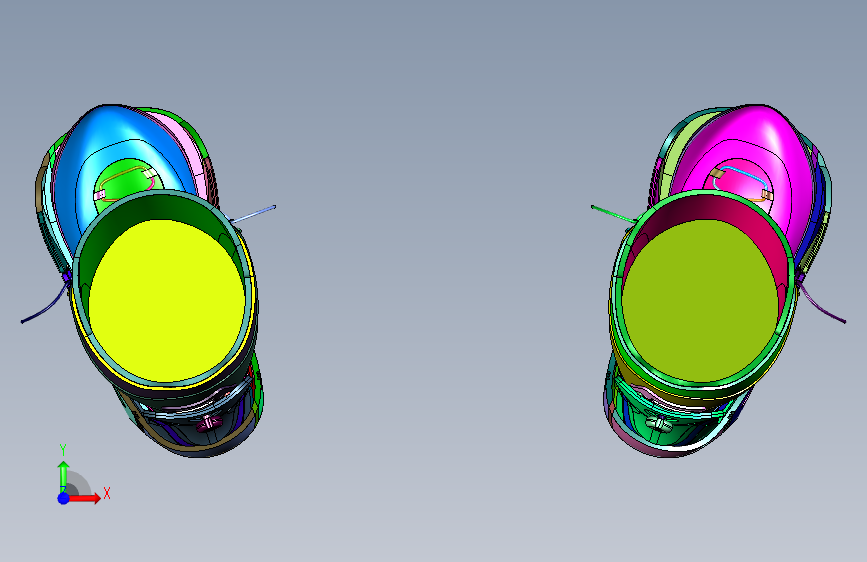
Task: Pick the light-blue rod protruding from left model
Action: point(253,214)
